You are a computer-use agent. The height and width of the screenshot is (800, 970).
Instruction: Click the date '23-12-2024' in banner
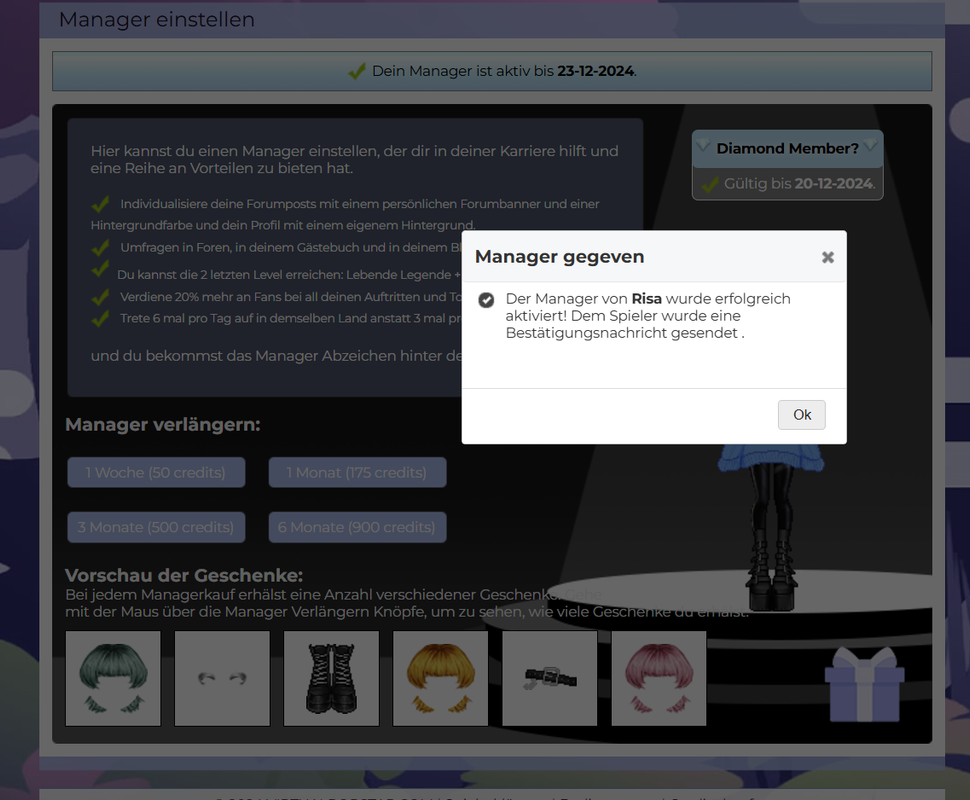click(x=596, y=71)
